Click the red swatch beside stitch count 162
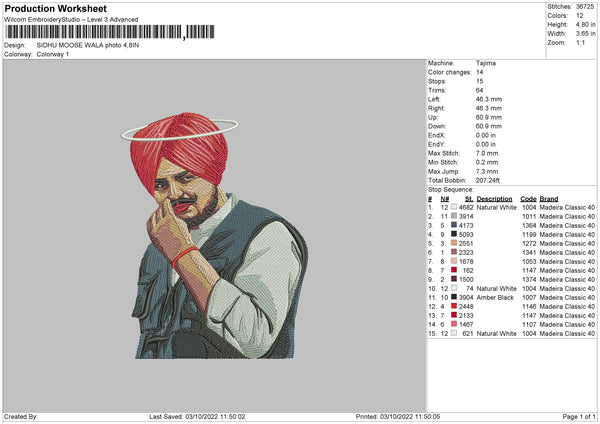Screen dimensions: 600x424 click(x=454, y=270)
